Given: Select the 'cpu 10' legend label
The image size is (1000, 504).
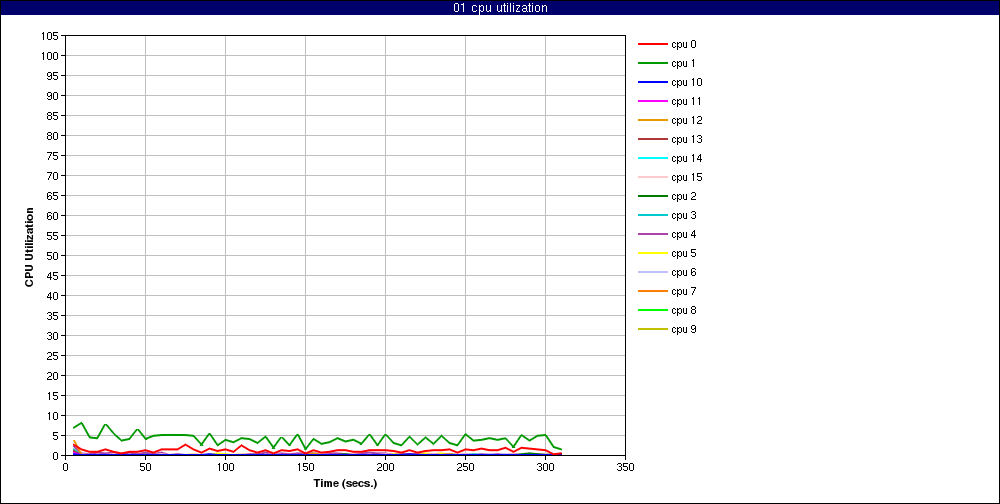Looking at the screenshot, I should click(687, 82).
